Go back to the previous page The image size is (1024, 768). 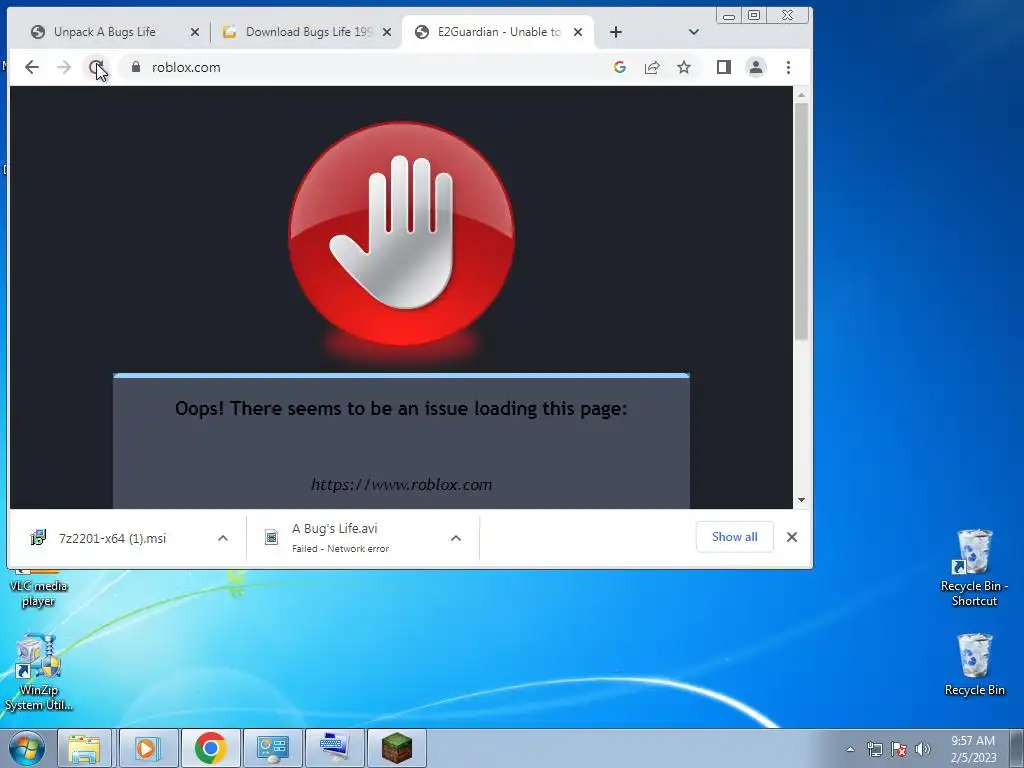32,67
